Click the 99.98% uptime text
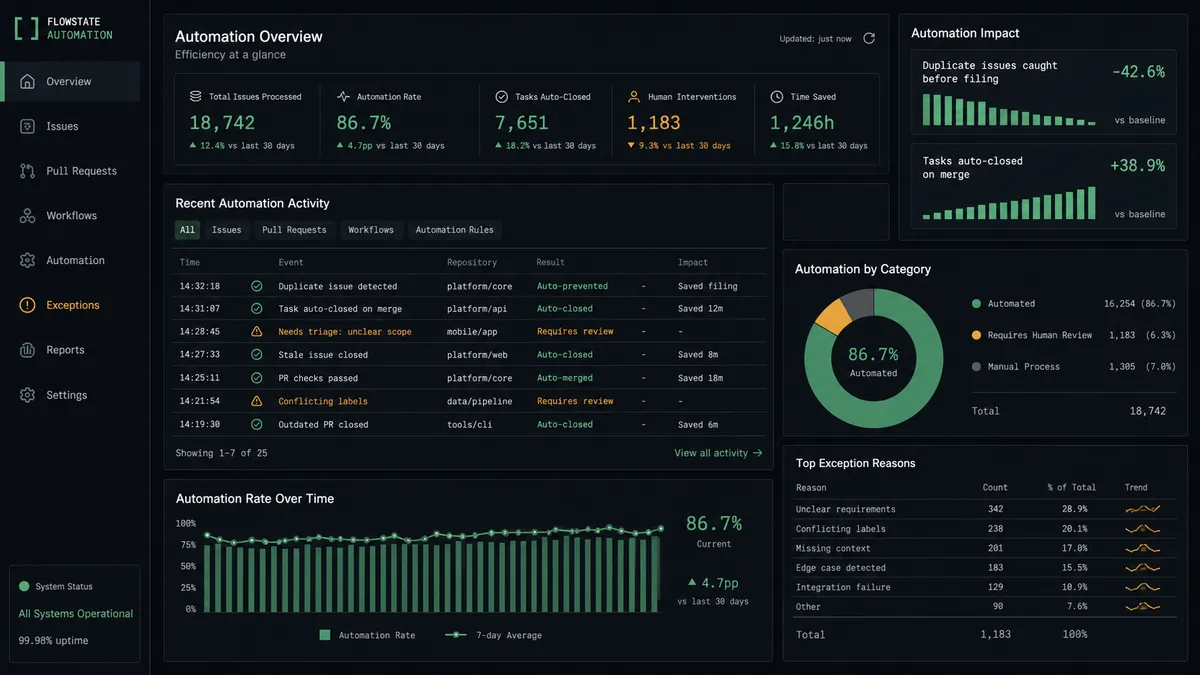The width and height of the screenshot is (1200, 675). 53,640
